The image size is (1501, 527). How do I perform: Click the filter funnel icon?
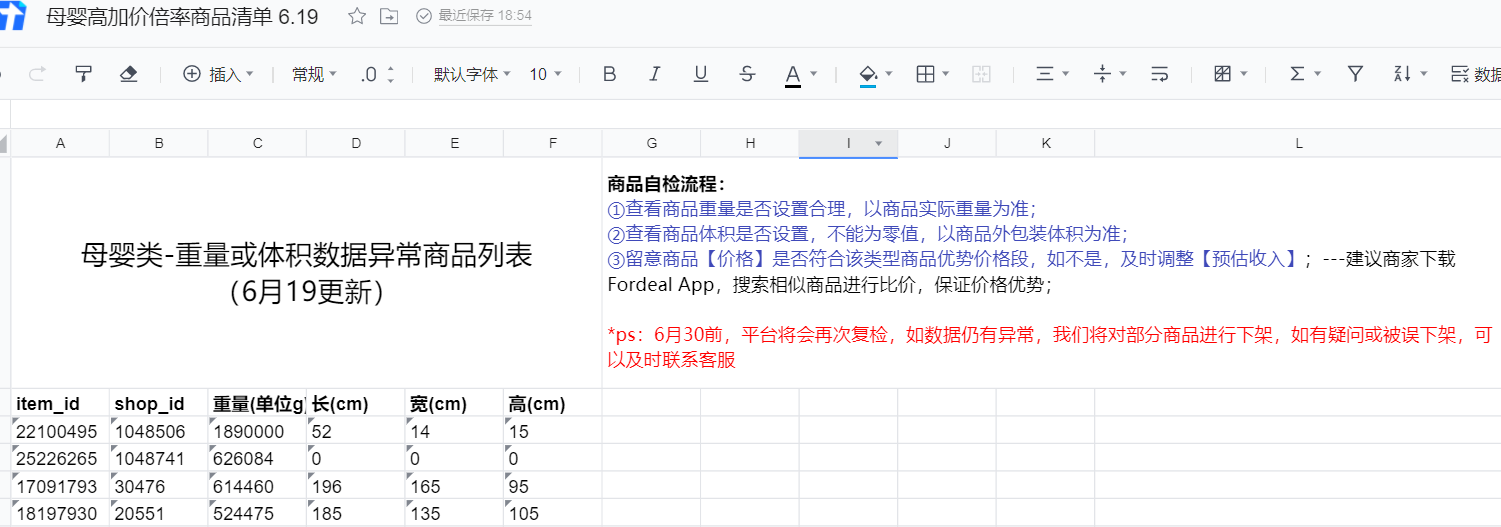click(1355, 74)
